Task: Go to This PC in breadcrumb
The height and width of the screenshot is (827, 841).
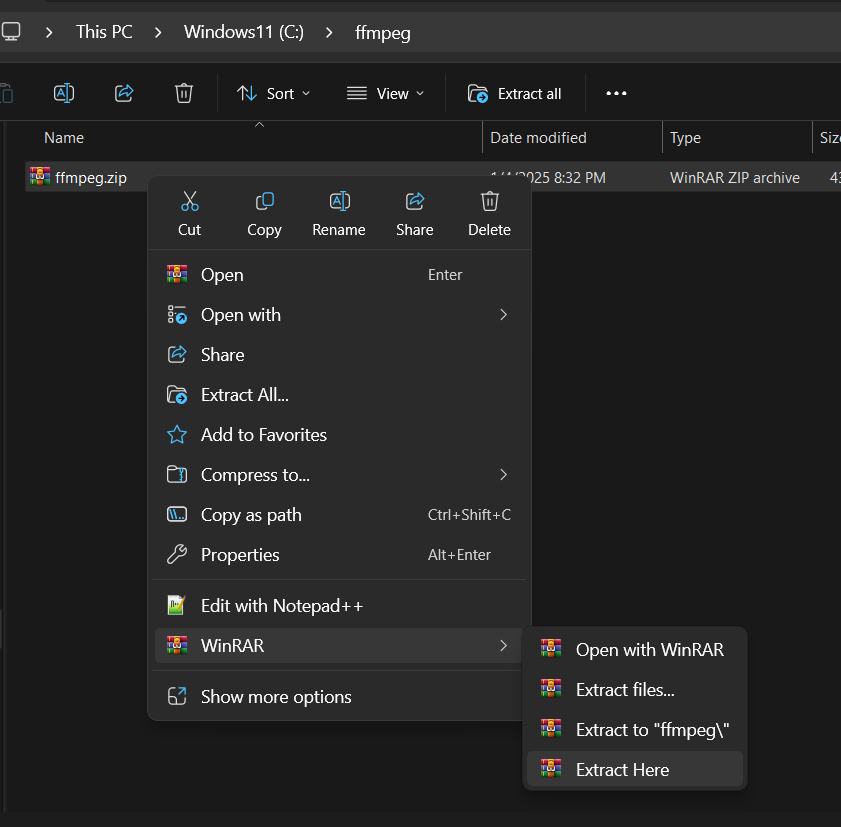Action: point(104,32)
